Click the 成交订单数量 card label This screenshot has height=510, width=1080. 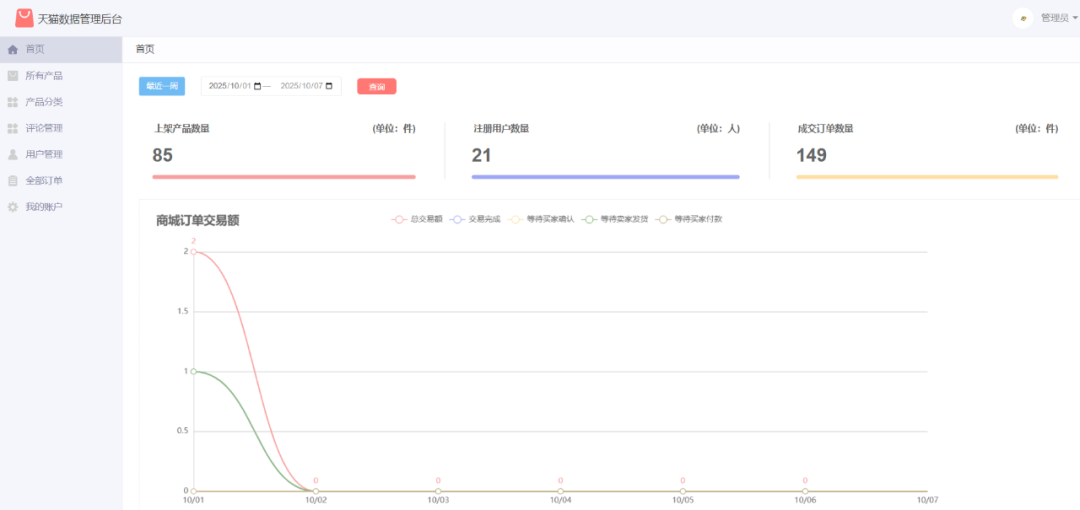point(825,129)
